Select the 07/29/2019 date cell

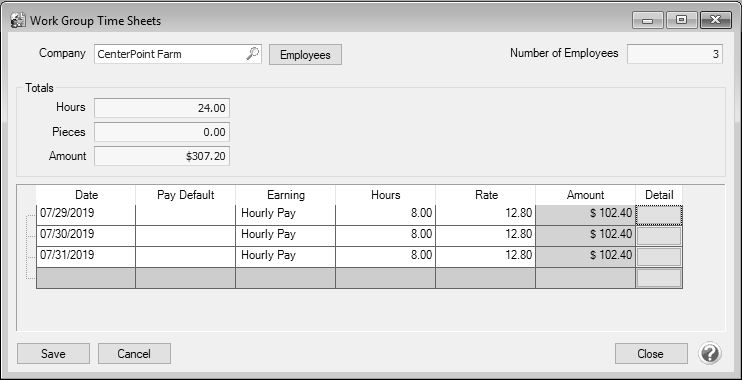point(86,215)
